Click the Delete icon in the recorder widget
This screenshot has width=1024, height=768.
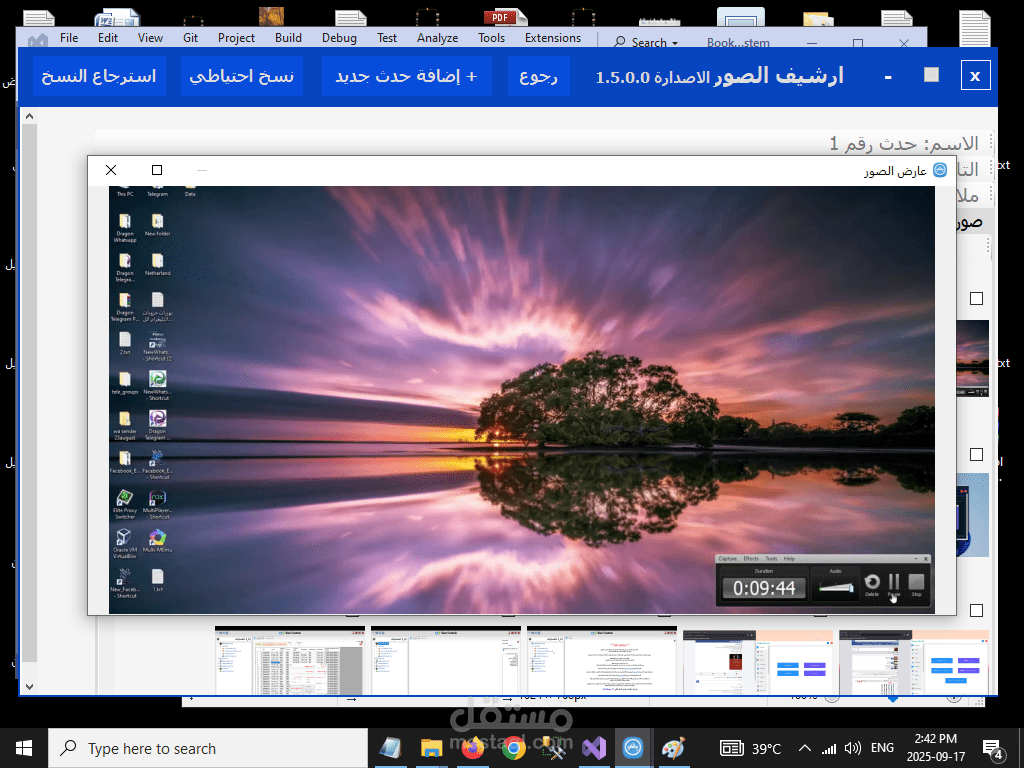tap(872, 584)
